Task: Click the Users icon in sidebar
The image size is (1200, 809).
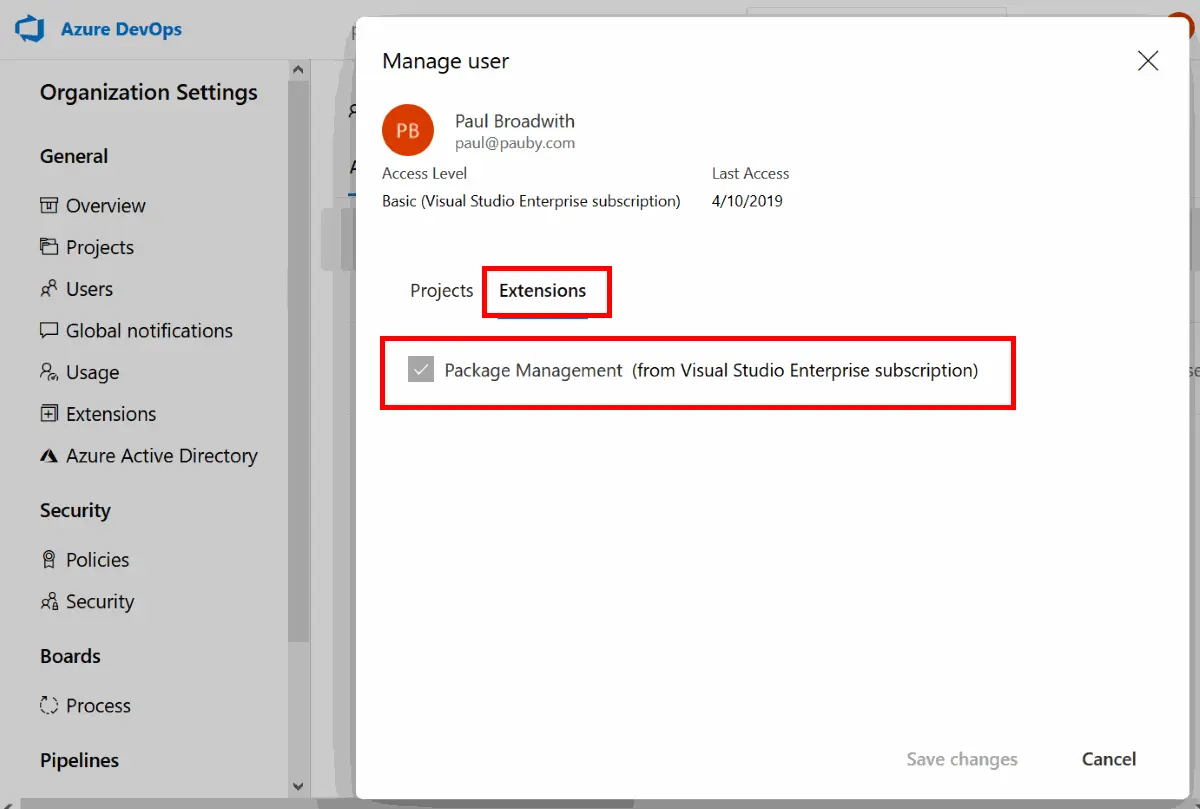Action: click(48, 289)
